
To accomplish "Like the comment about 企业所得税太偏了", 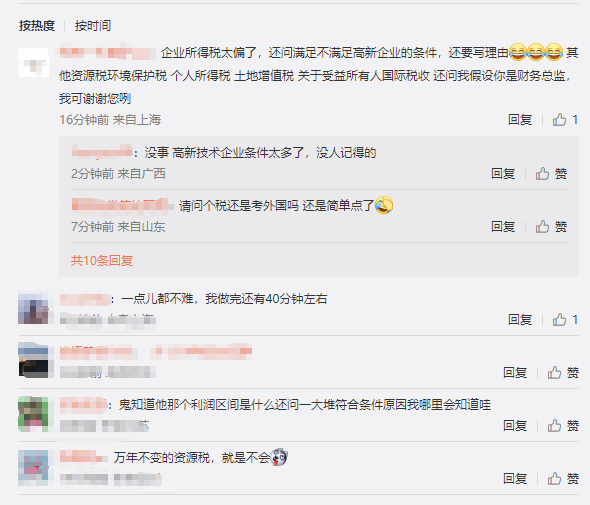I will (x=565, y=120).
